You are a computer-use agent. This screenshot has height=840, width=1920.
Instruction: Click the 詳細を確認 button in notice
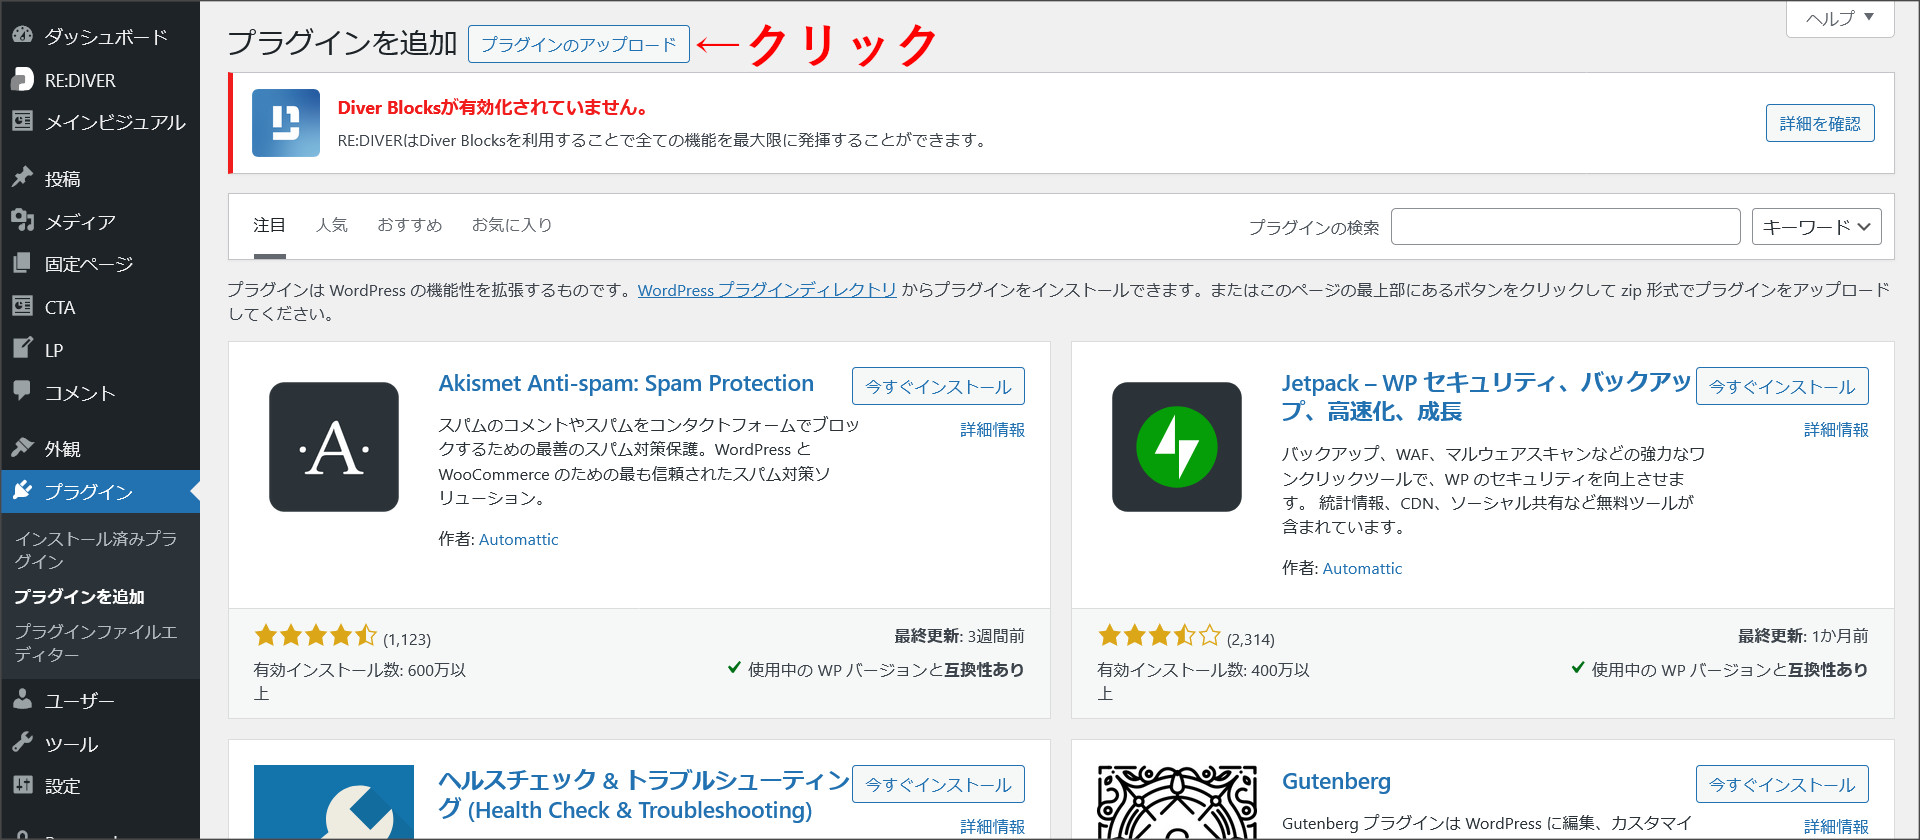click(1820, 123)
